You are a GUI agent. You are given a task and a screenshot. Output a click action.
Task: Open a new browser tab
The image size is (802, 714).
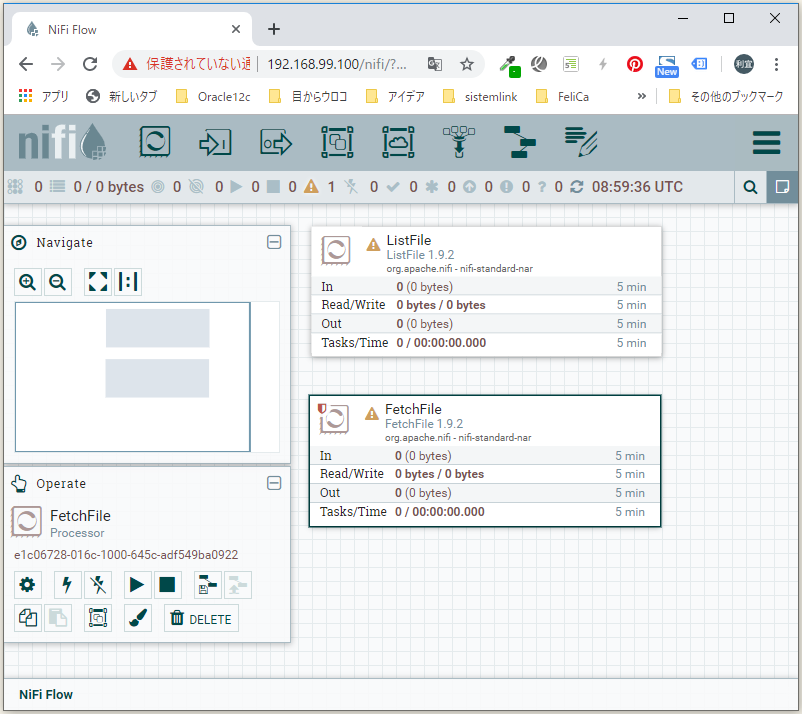[274, 29]
